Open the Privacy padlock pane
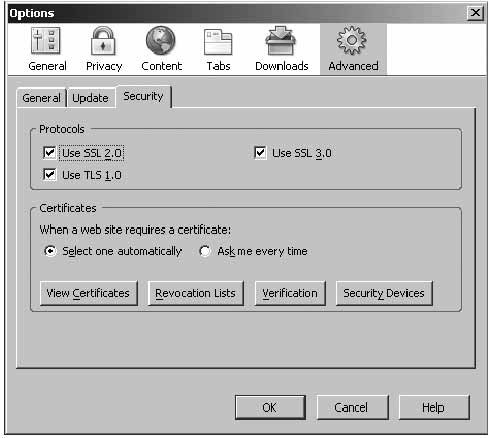The width and height of the screenshot is (489, 438). [104, 49]
